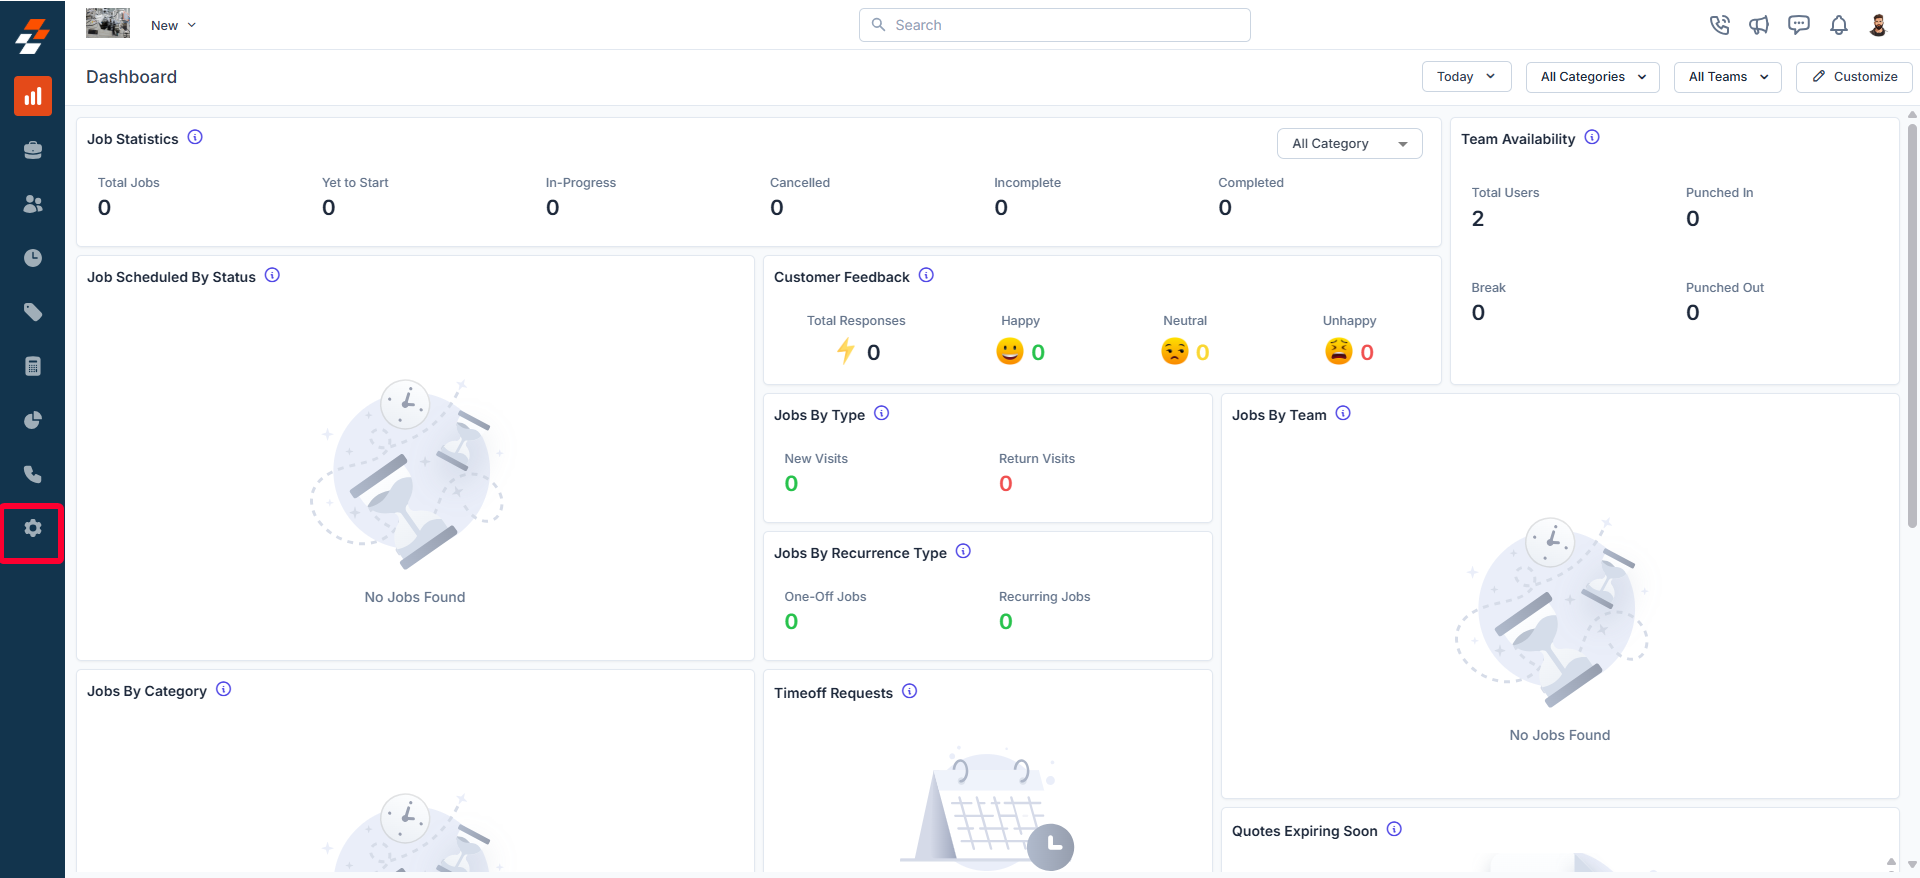Click the scrollbar down arrow

pyautogui.click(x=1912, y=865)
